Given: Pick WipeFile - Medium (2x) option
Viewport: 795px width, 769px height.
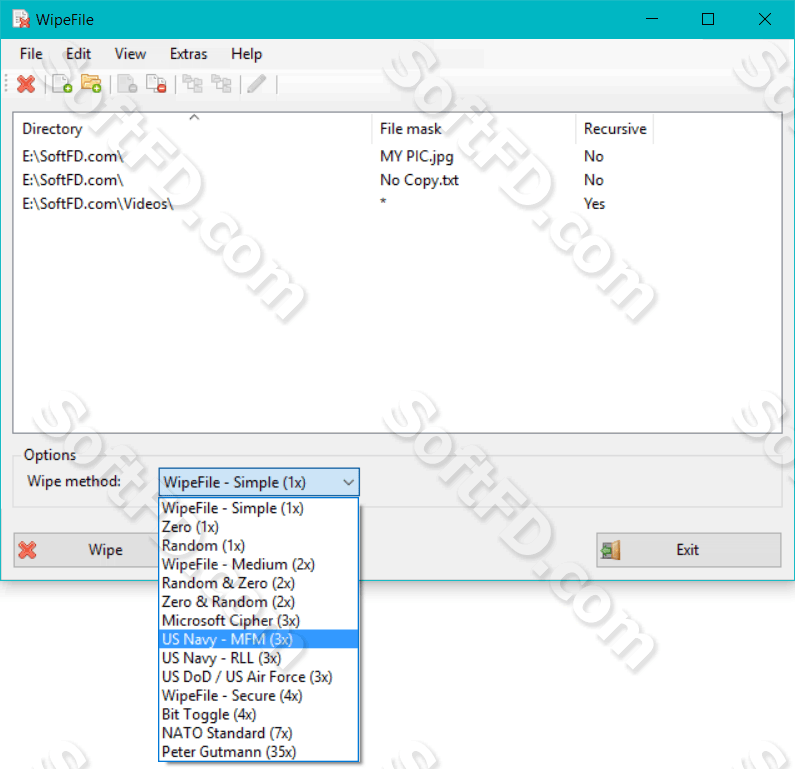Looking at the screenshot, I should [x=259, y=564].
